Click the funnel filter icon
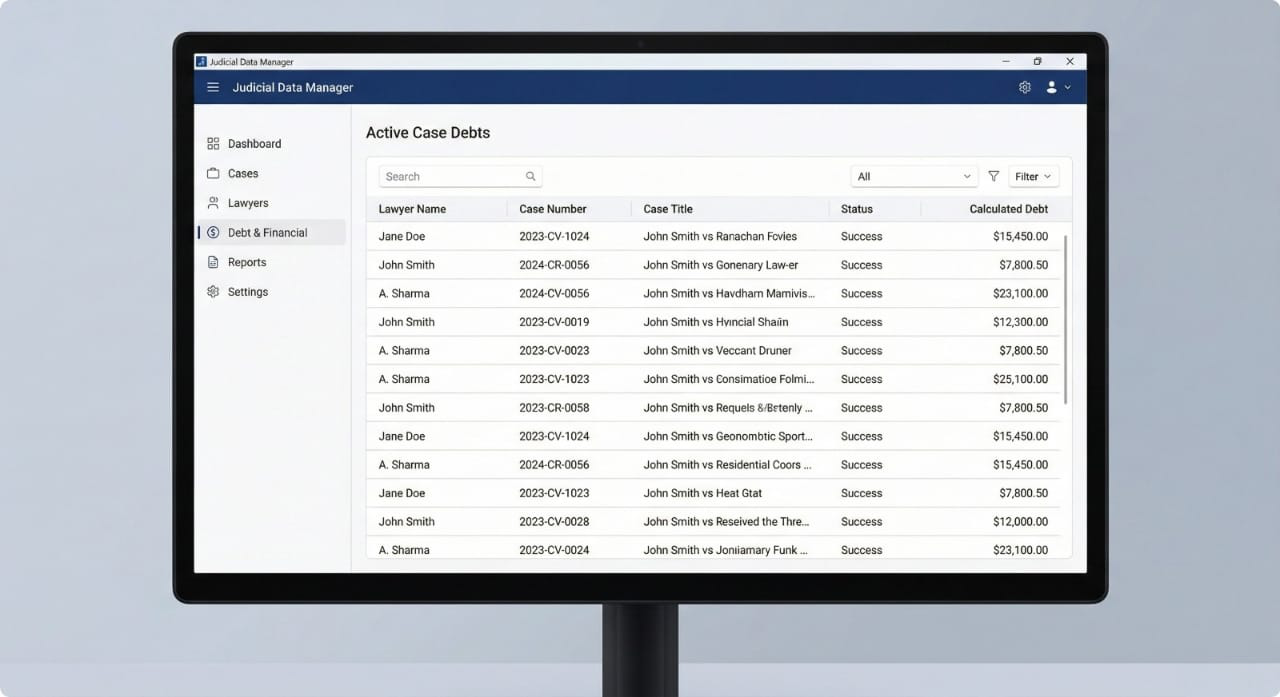 coord(993,176)
